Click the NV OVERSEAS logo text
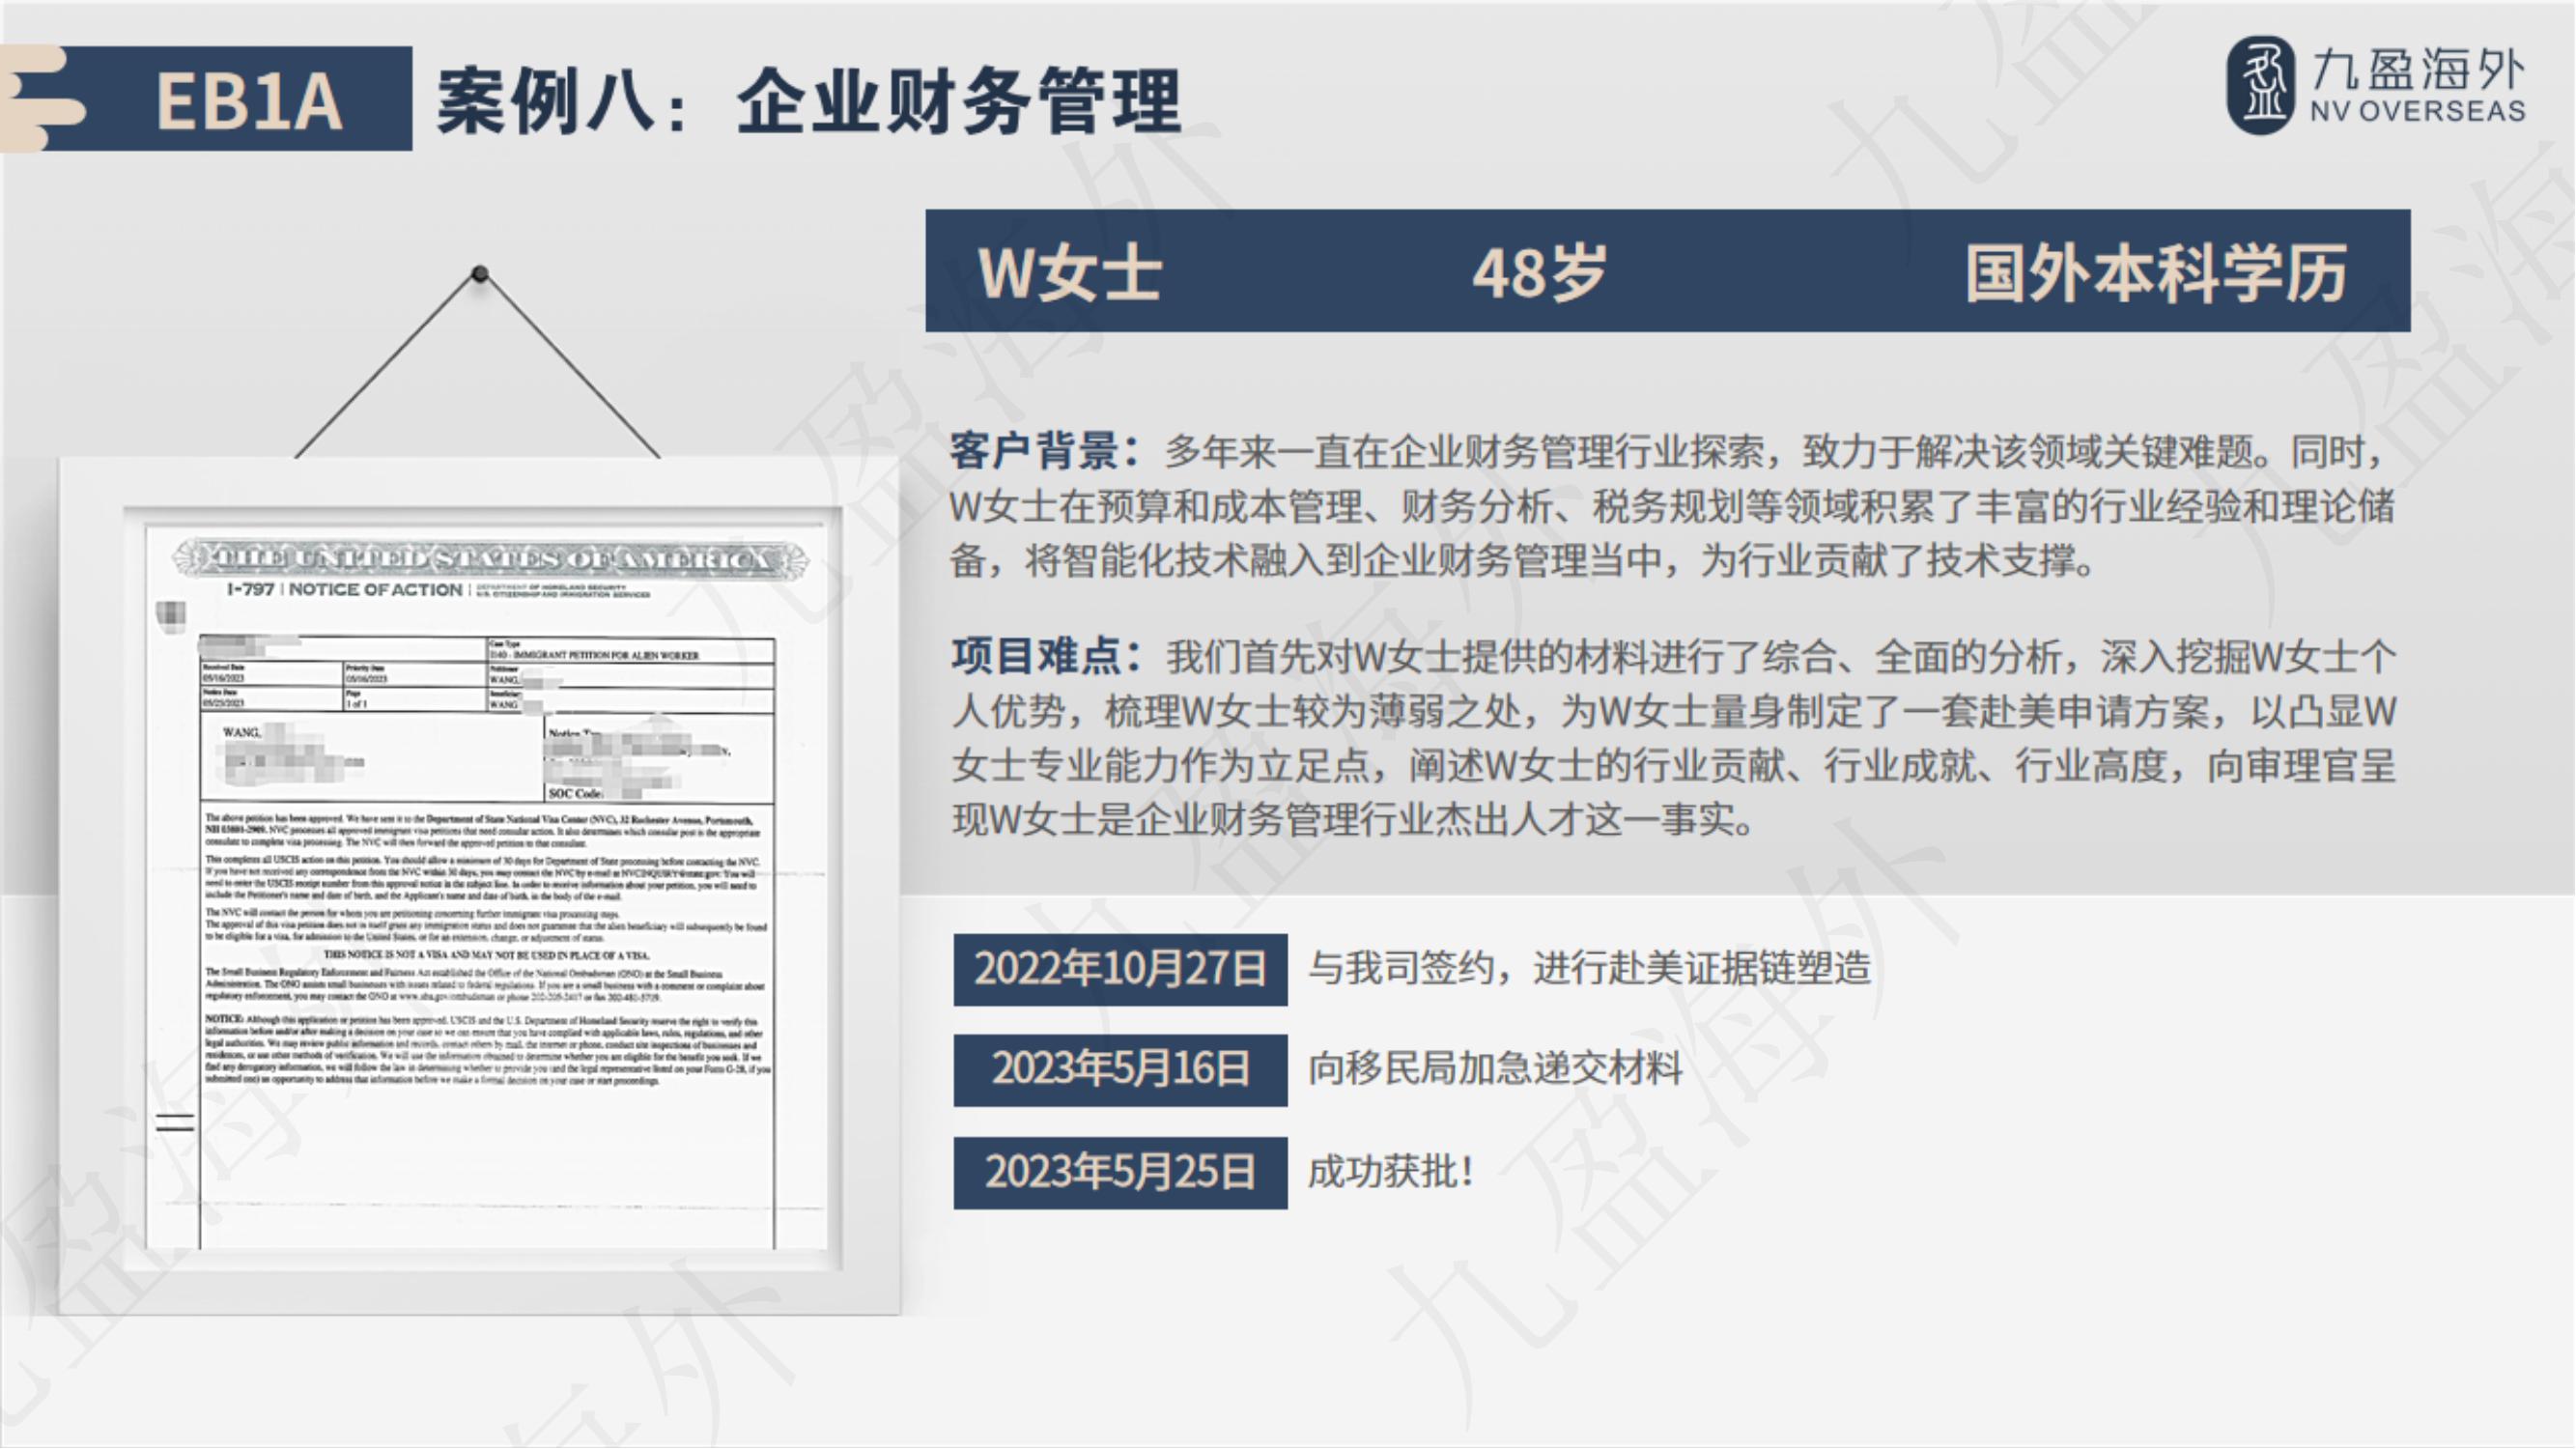This screenshot has height=1449, width=2576. (x=2419, y=112)
